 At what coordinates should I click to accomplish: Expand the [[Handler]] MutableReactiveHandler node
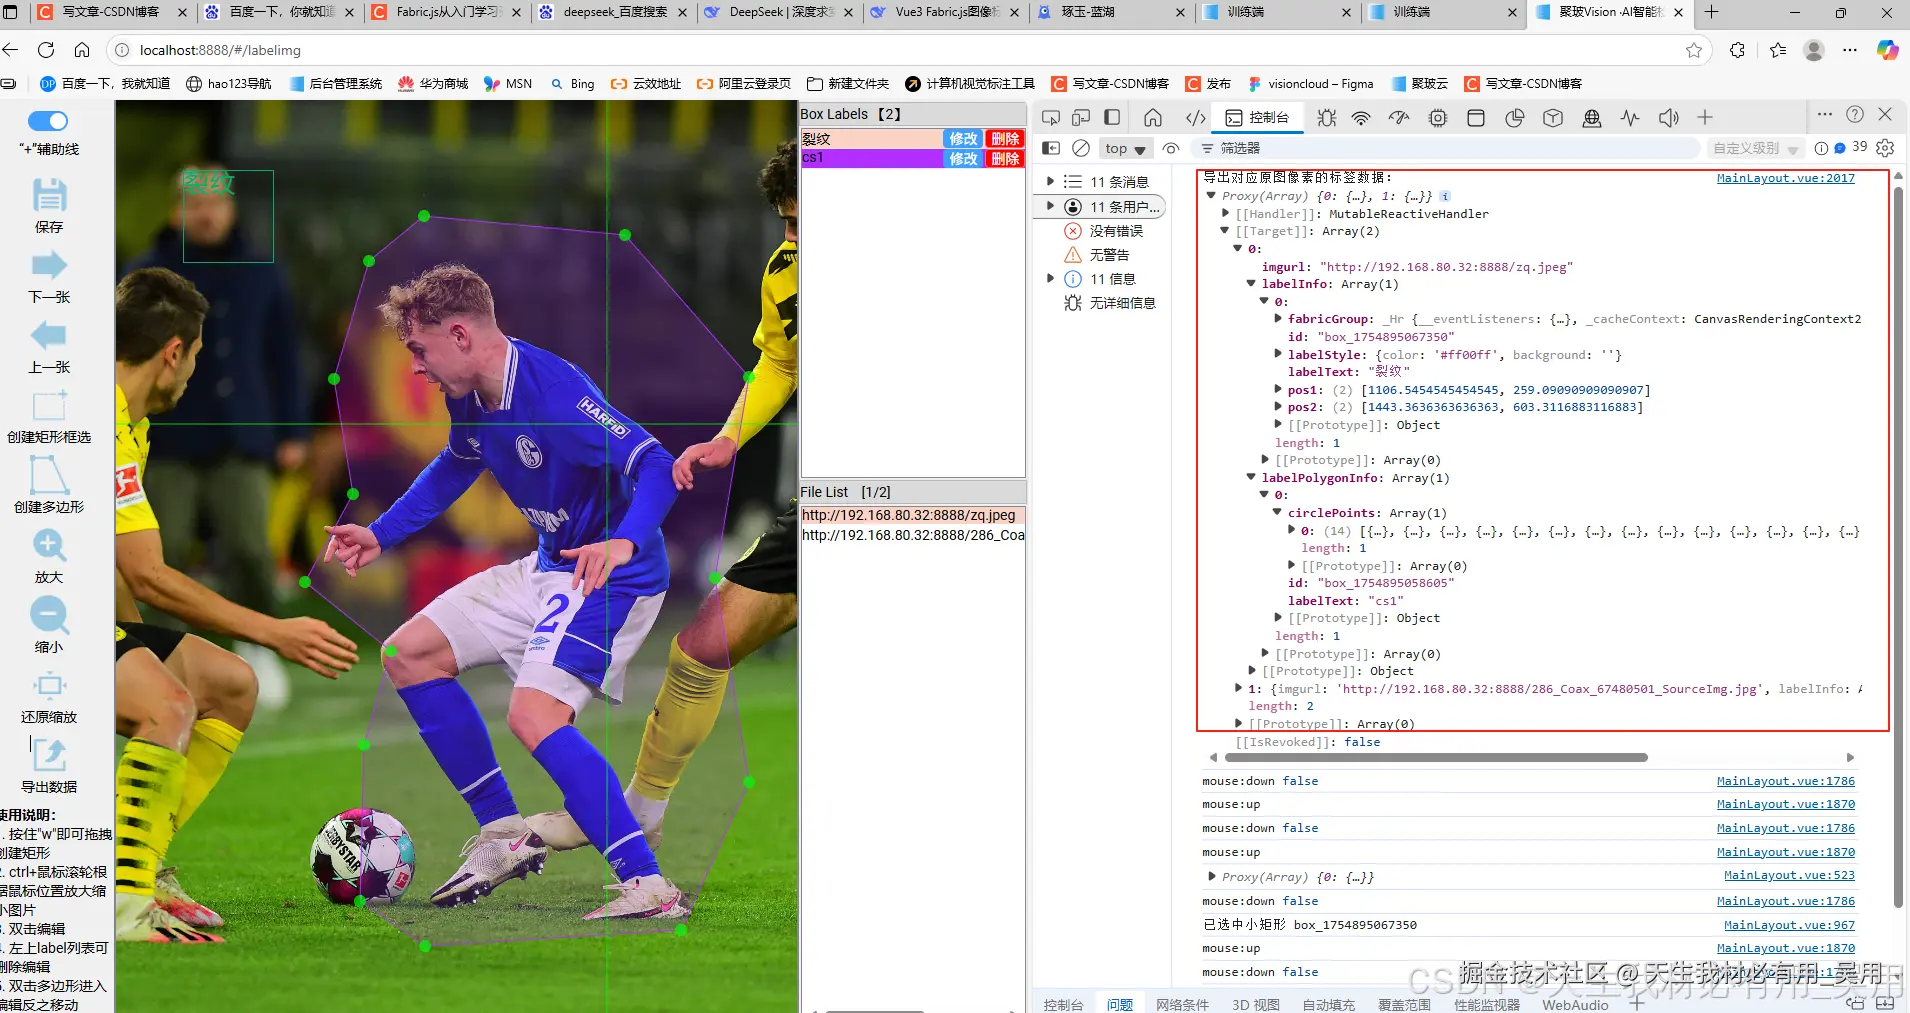point(1225,214)
